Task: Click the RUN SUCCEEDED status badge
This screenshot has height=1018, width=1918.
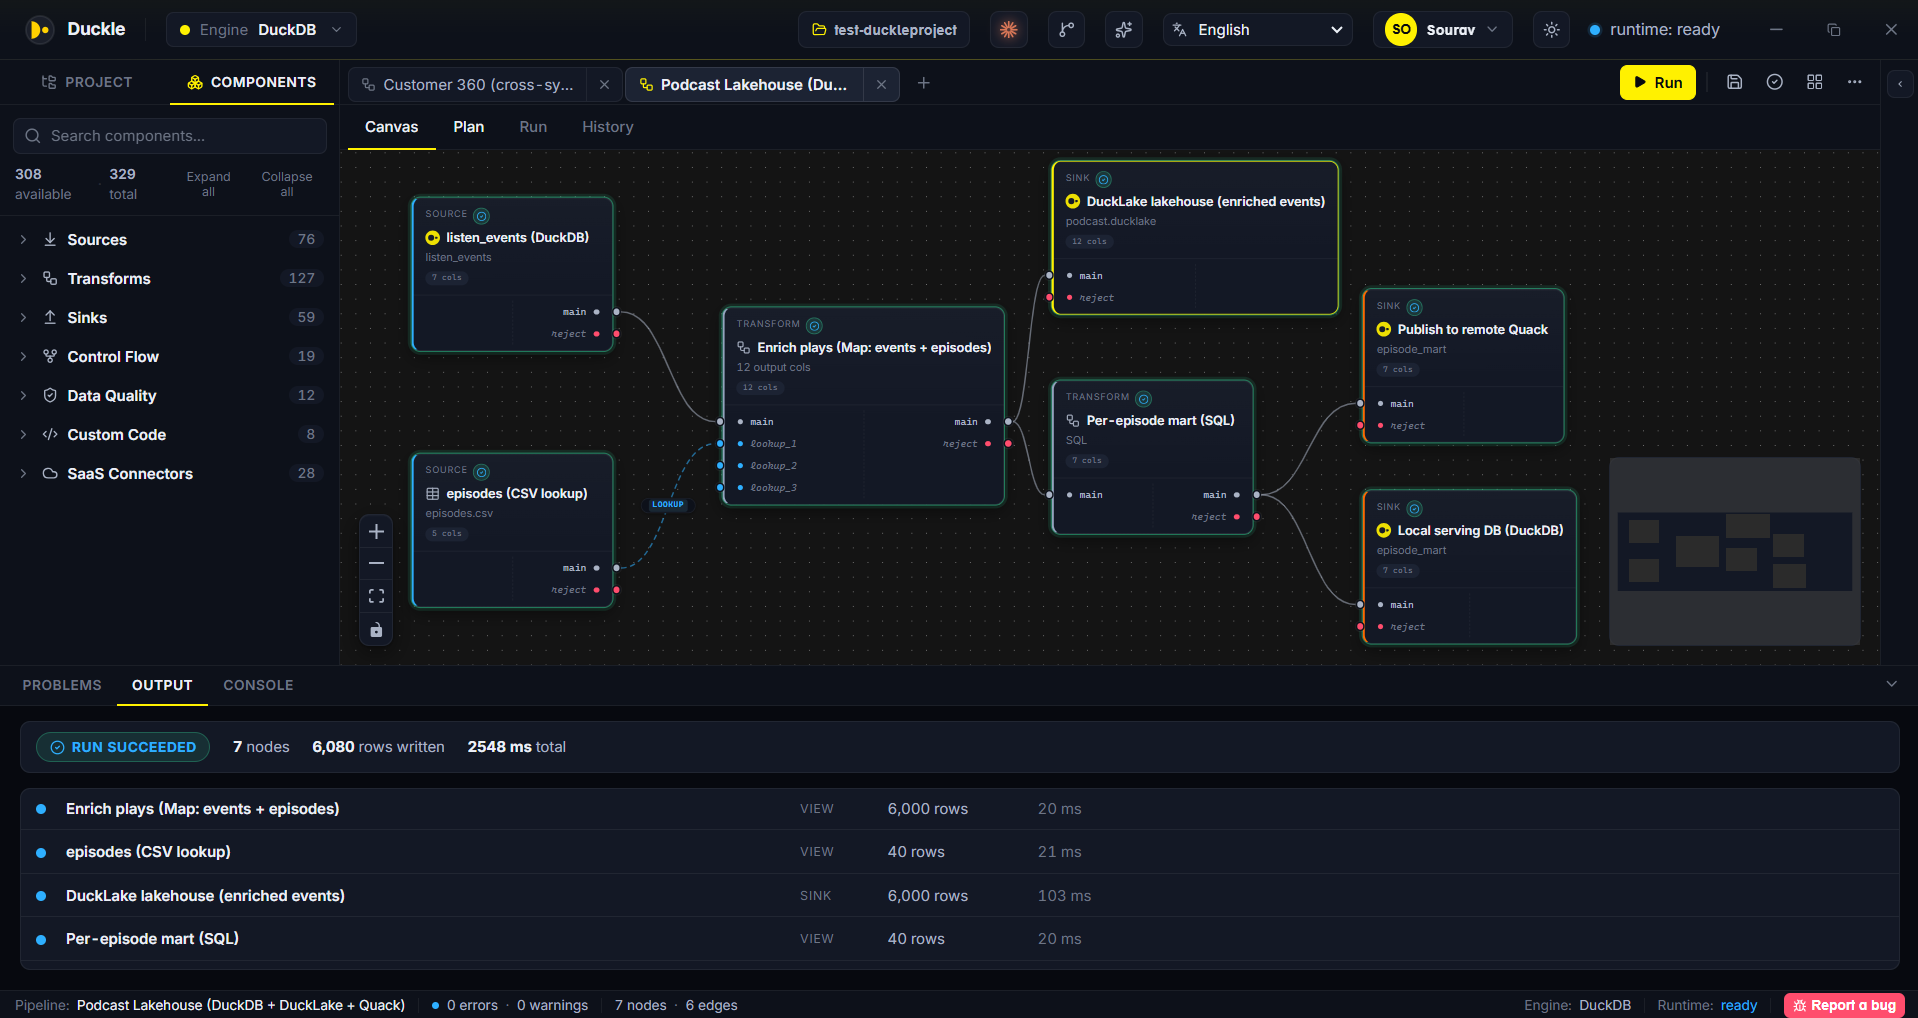Action: click(x=123, y=747)
